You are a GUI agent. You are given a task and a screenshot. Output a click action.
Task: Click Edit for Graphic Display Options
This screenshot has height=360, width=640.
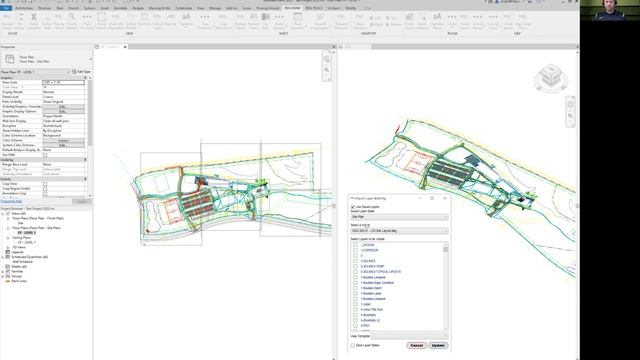point(63,111)
